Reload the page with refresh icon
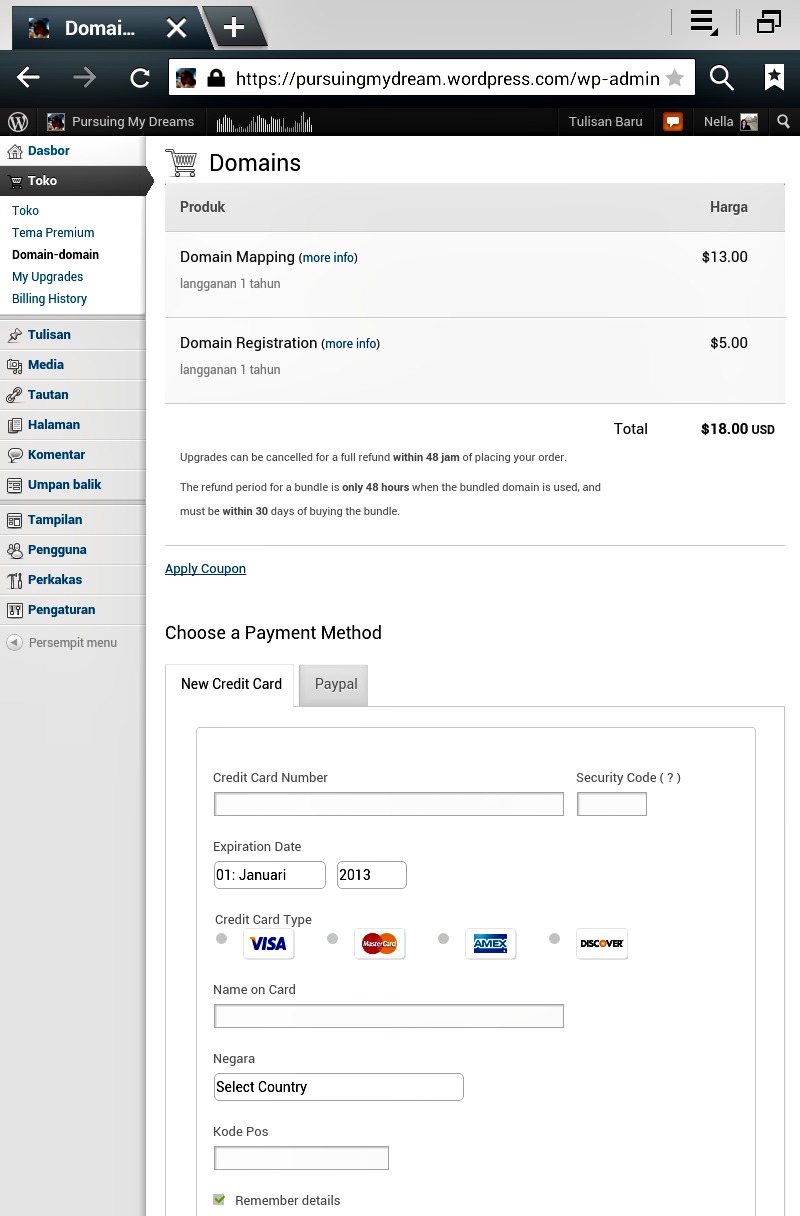The height and width of the screenshot is (1216, 800). [x=140, y=78]
